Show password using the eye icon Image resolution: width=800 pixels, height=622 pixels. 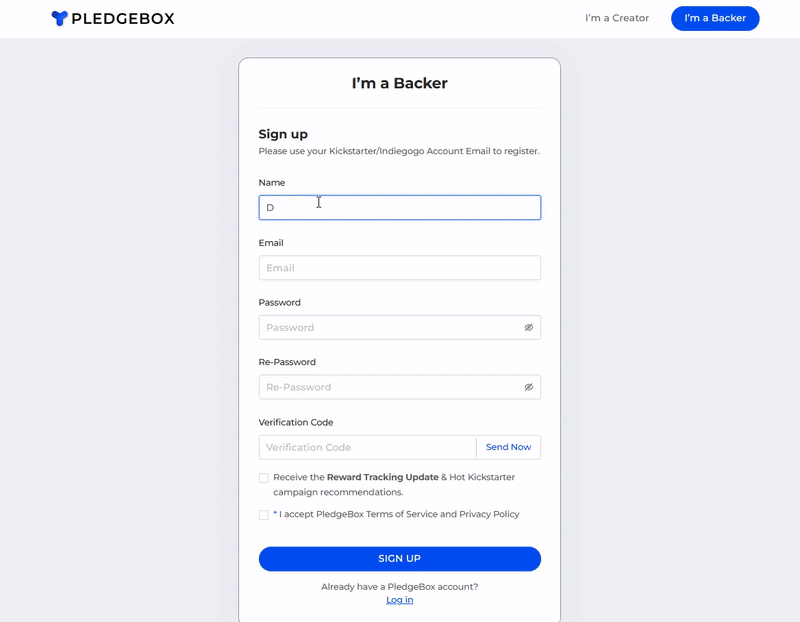529,327
